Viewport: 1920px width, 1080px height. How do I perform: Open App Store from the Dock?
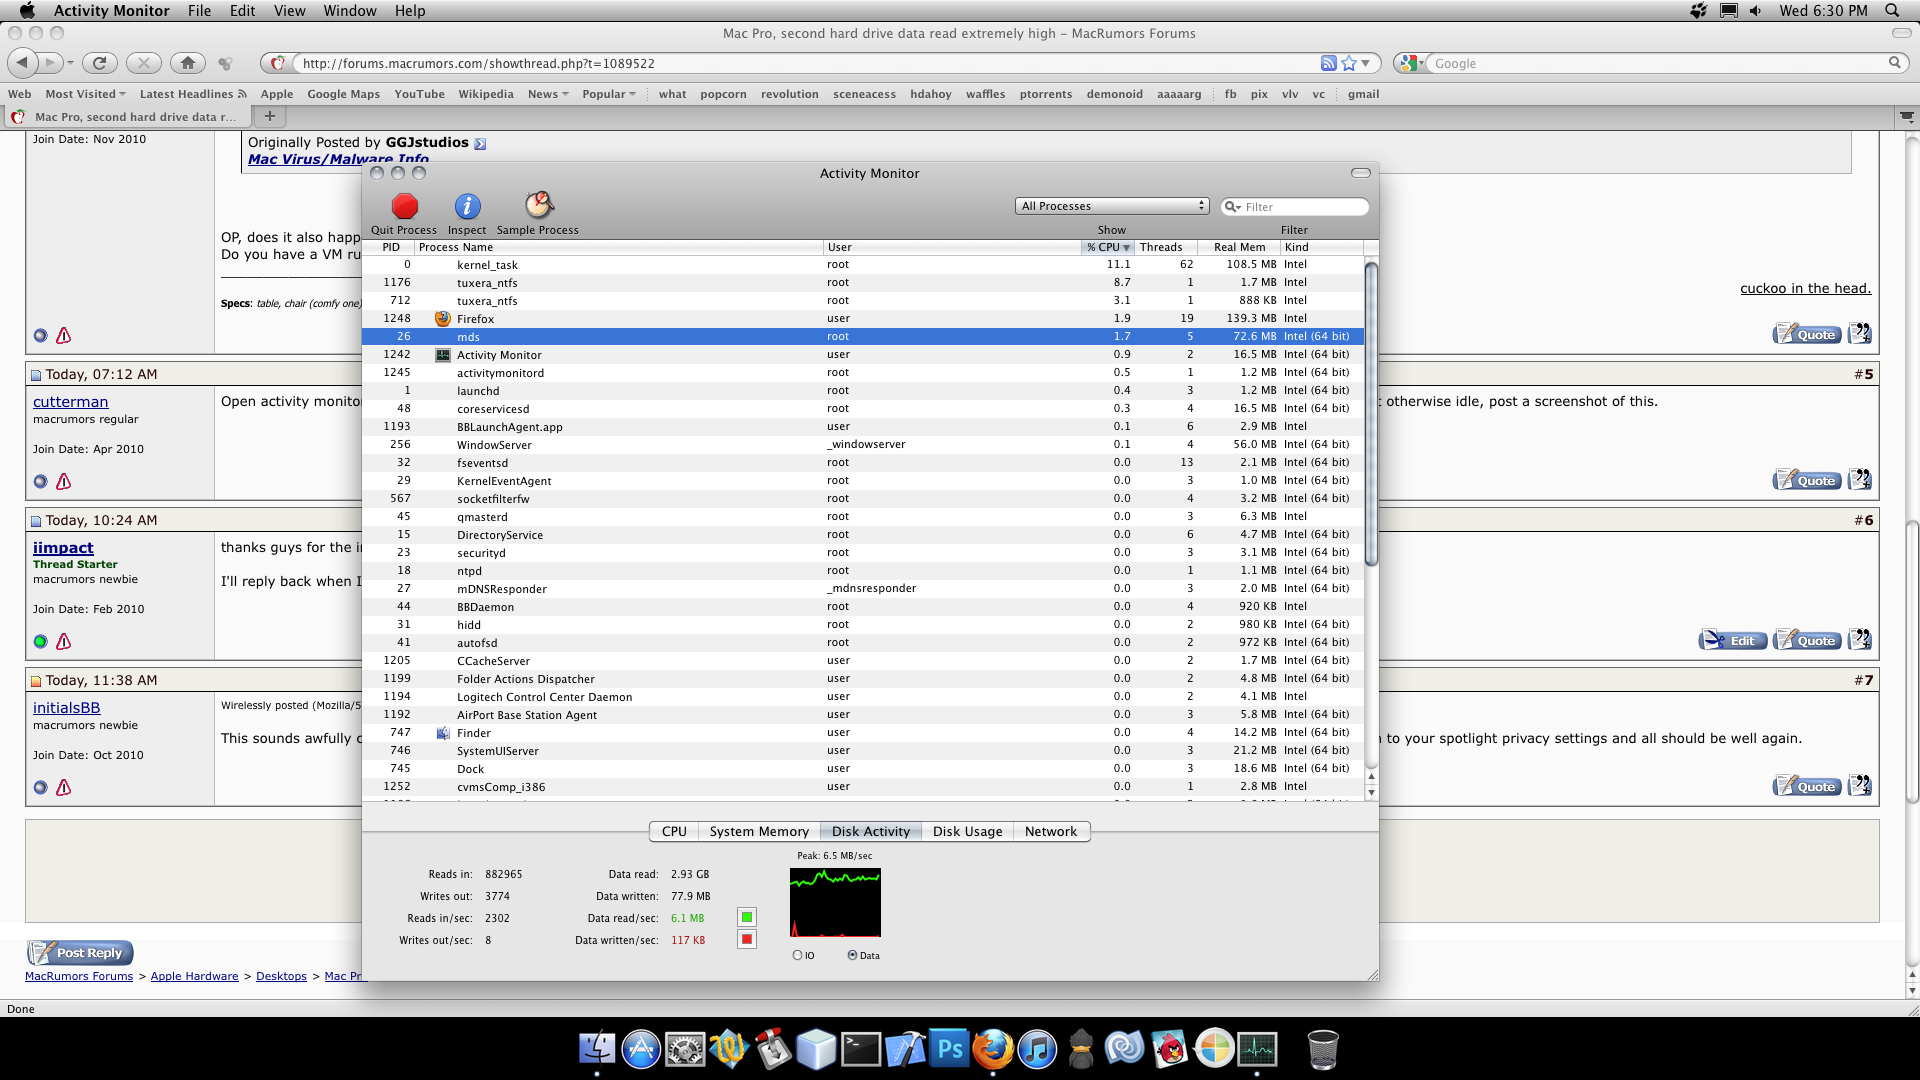pyautogui.click(x=641, y=1049)
